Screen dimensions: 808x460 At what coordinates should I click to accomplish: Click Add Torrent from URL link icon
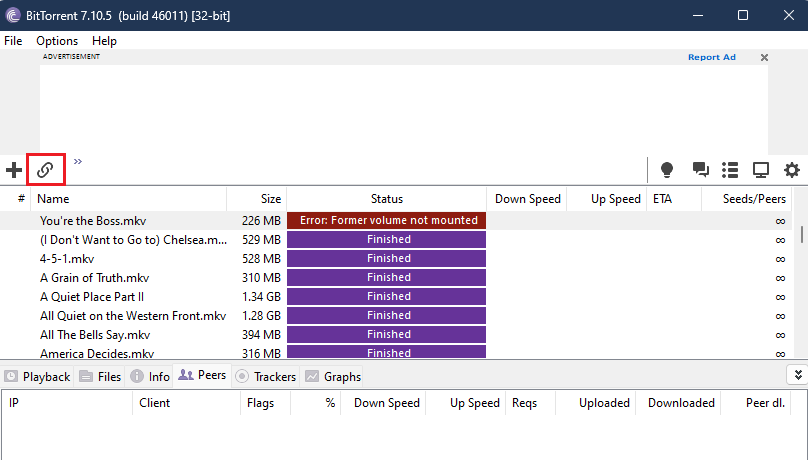tap(45, 169)
